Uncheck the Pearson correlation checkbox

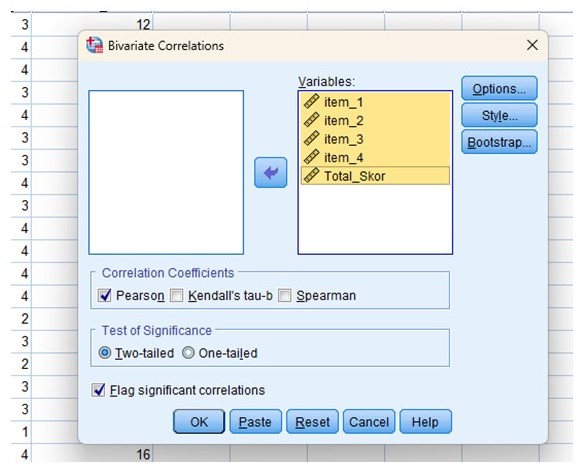[x=104, y=295]
